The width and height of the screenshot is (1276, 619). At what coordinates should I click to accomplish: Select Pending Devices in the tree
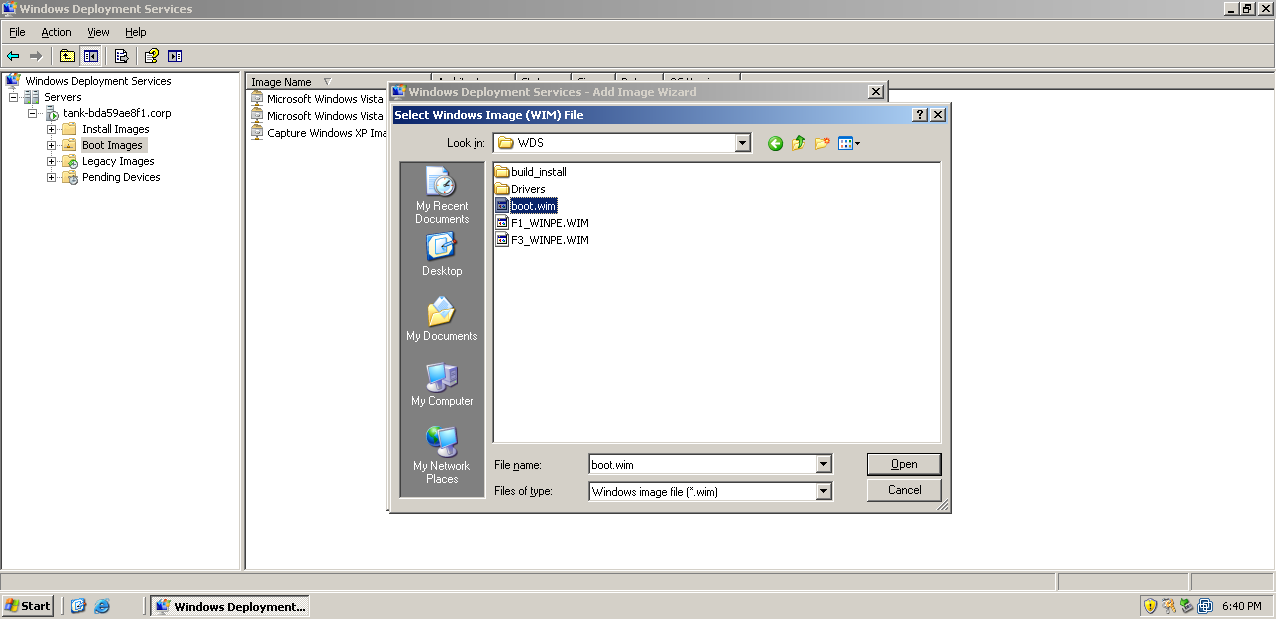pyautogui.click(x=121, y=177)
